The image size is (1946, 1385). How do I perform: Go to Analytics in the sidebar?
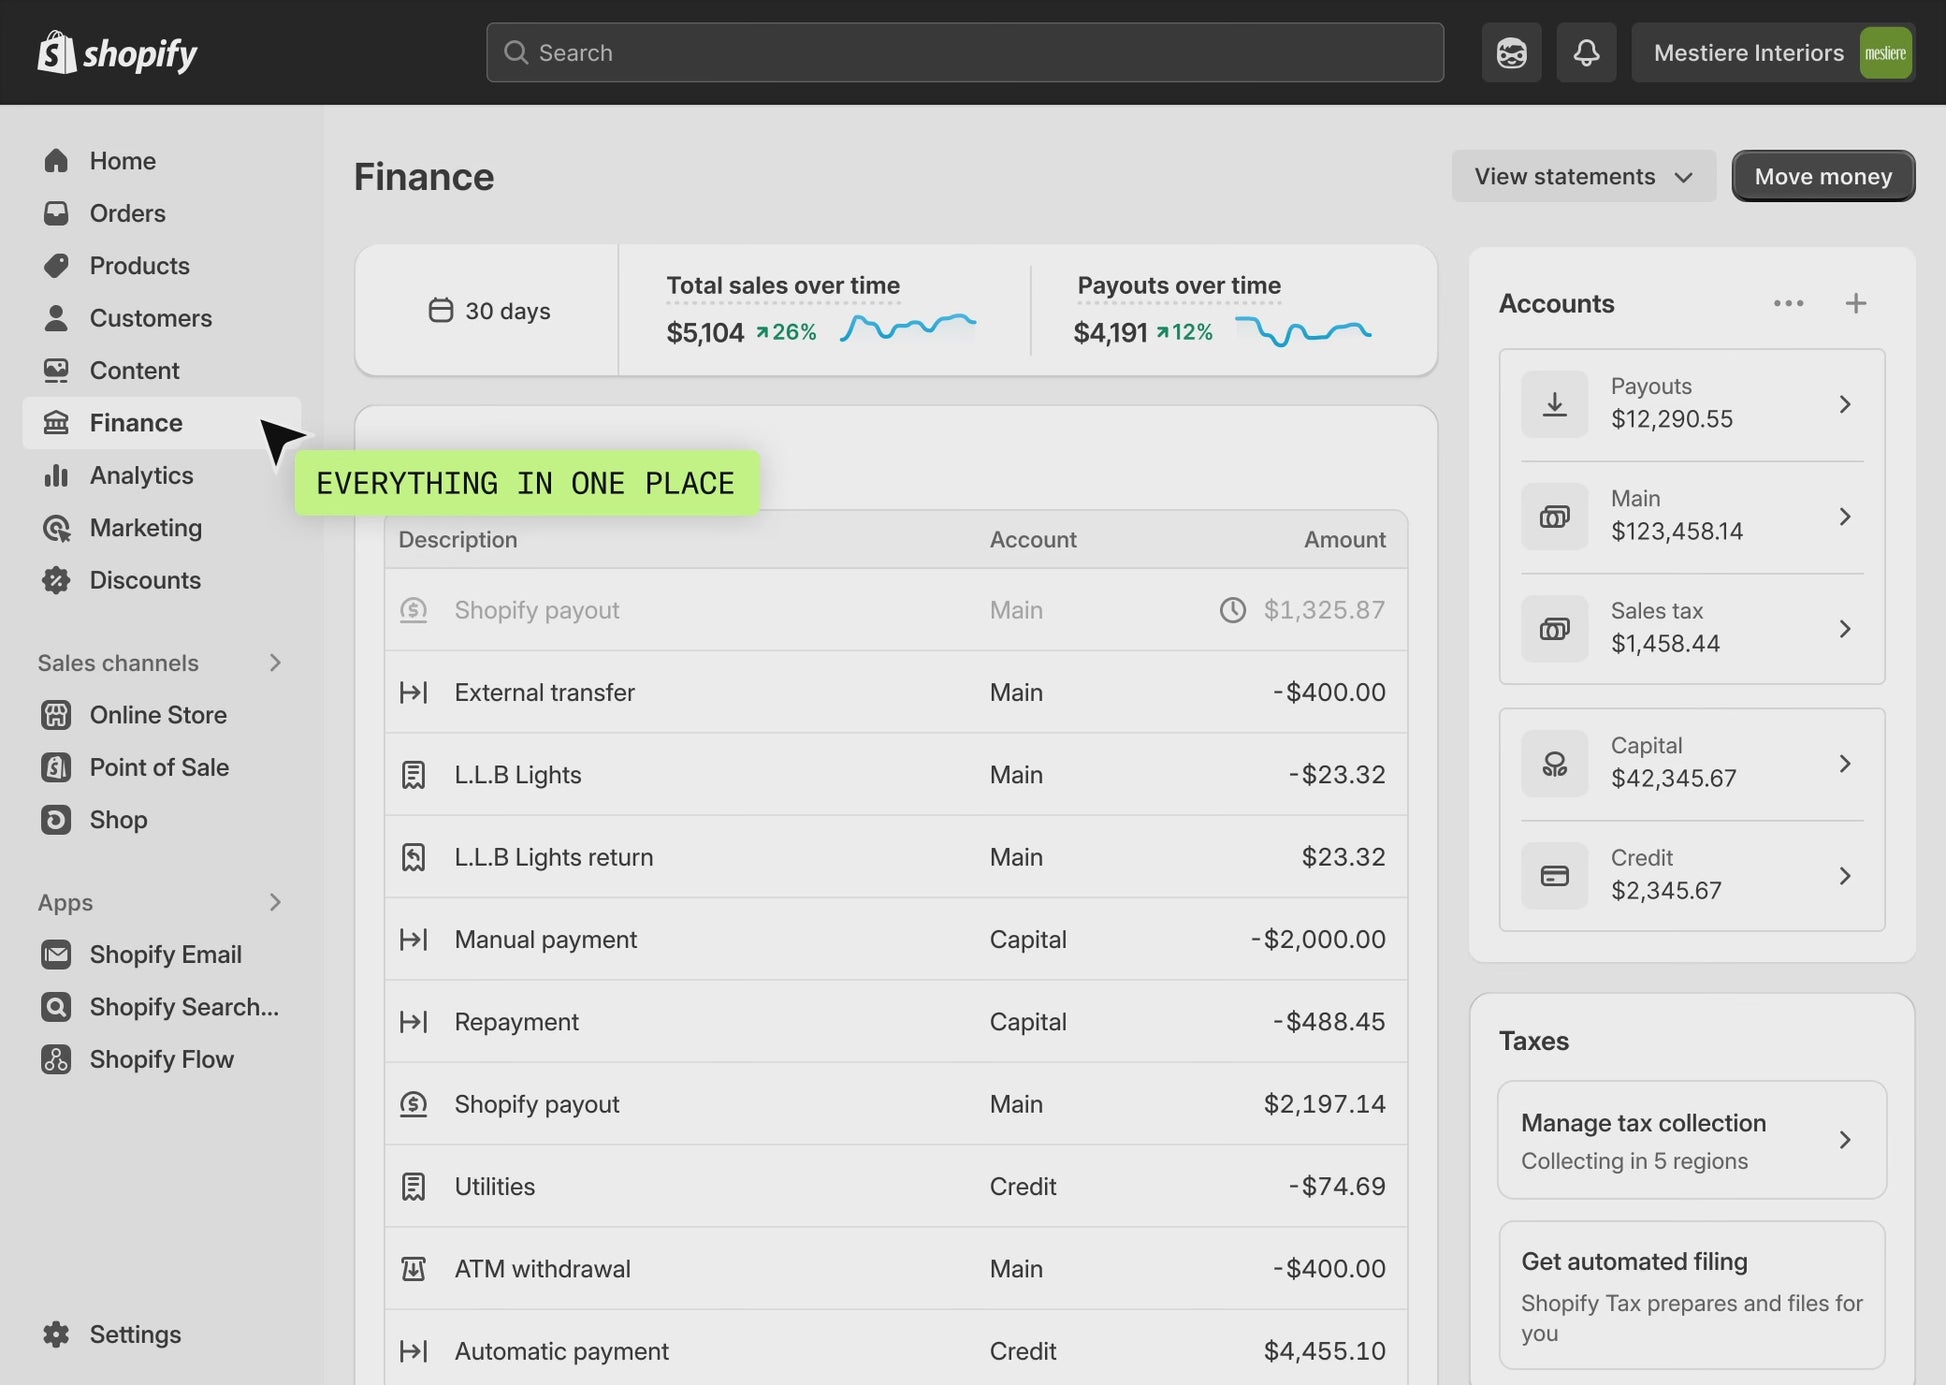pos(141,475)
